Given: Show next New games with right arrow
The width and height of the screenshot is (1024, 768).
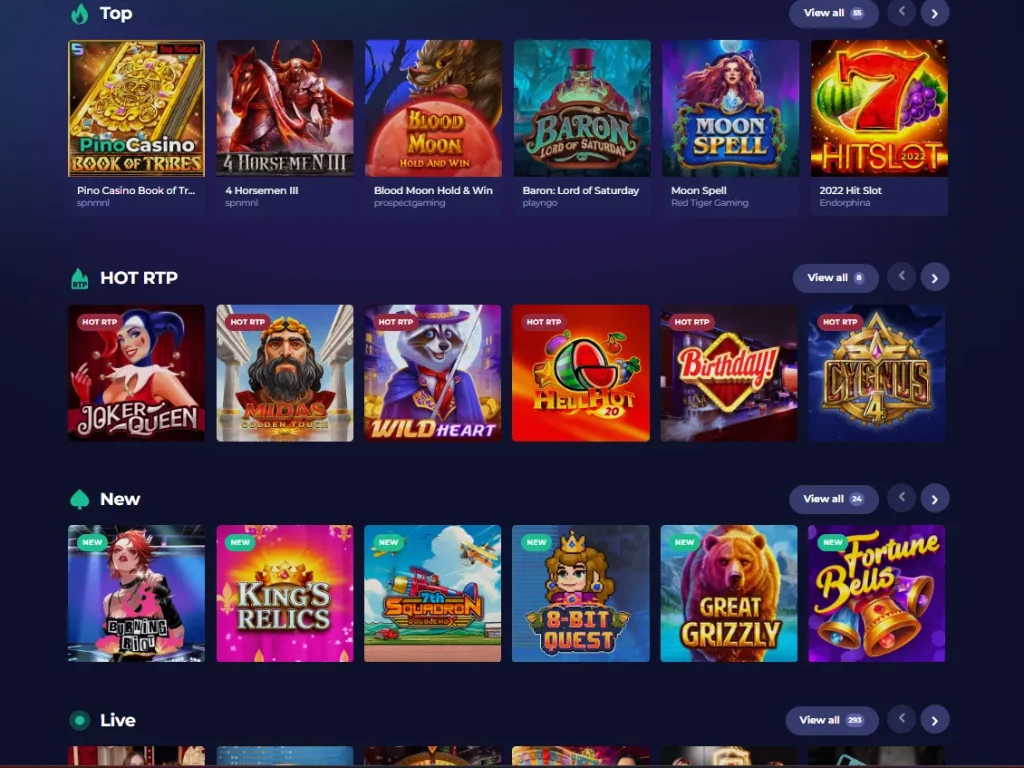Looking at the screenshot, I should tap(935, 499).
